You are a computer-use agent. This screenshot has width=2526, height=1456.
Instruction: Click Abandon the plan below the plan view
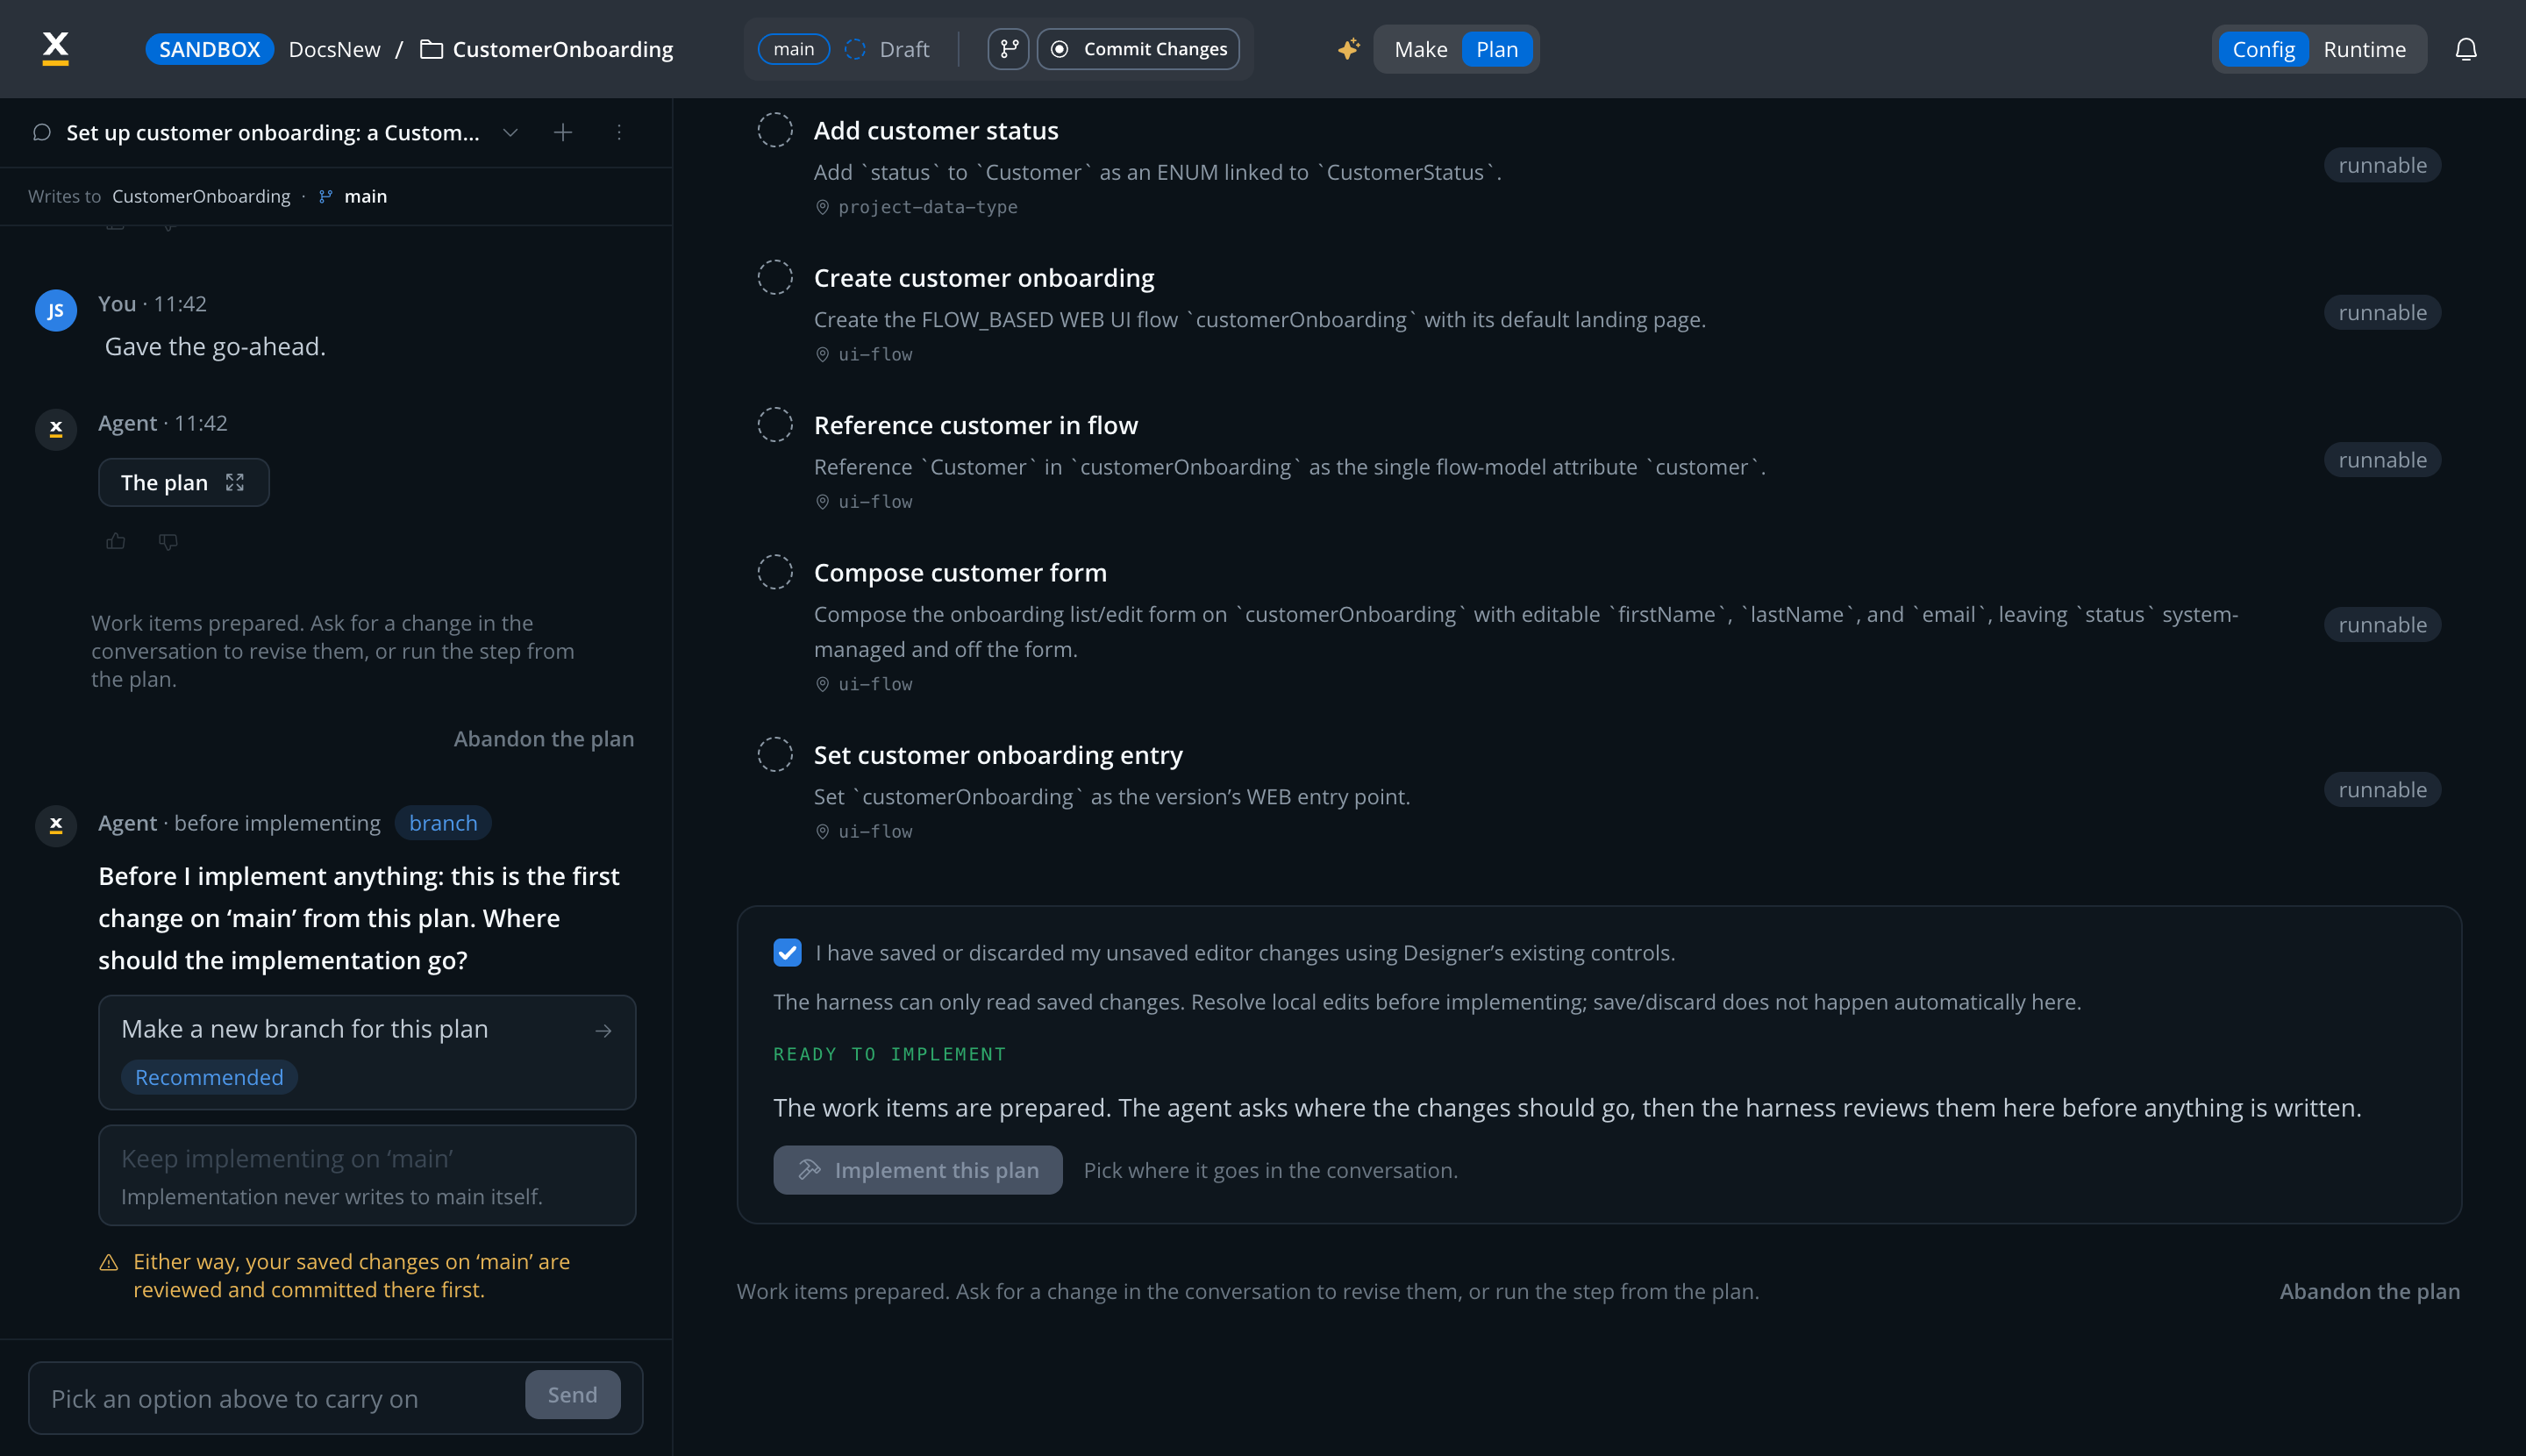coord(2369,1291)
